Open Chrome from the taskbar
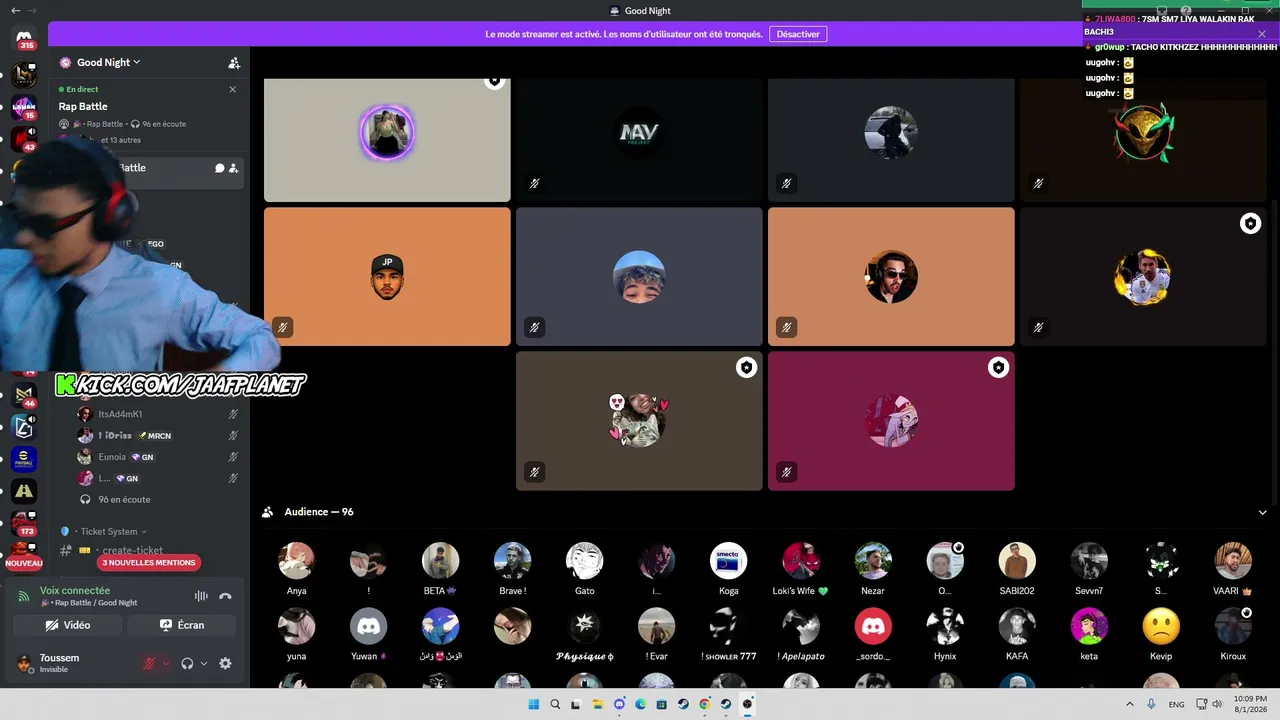The height and width of the screenshot is (720, 1280). tap(705, 704)
